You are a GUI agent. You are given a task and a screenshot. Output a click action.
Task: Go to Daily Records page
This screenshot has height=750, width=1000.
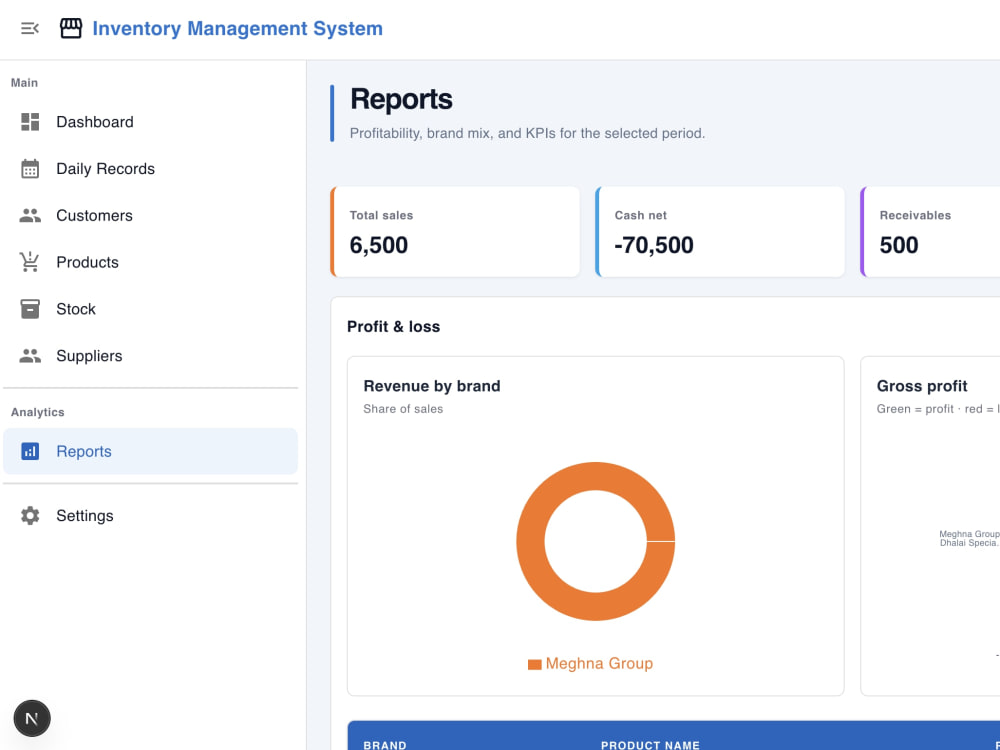tap(151, 168)
